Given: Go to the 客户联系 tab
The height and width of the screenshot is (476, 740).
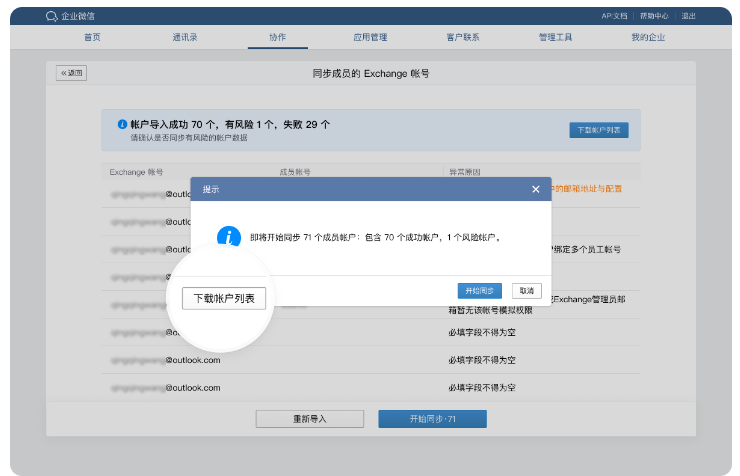Looking at the screenshot, I should pos(462,37).
